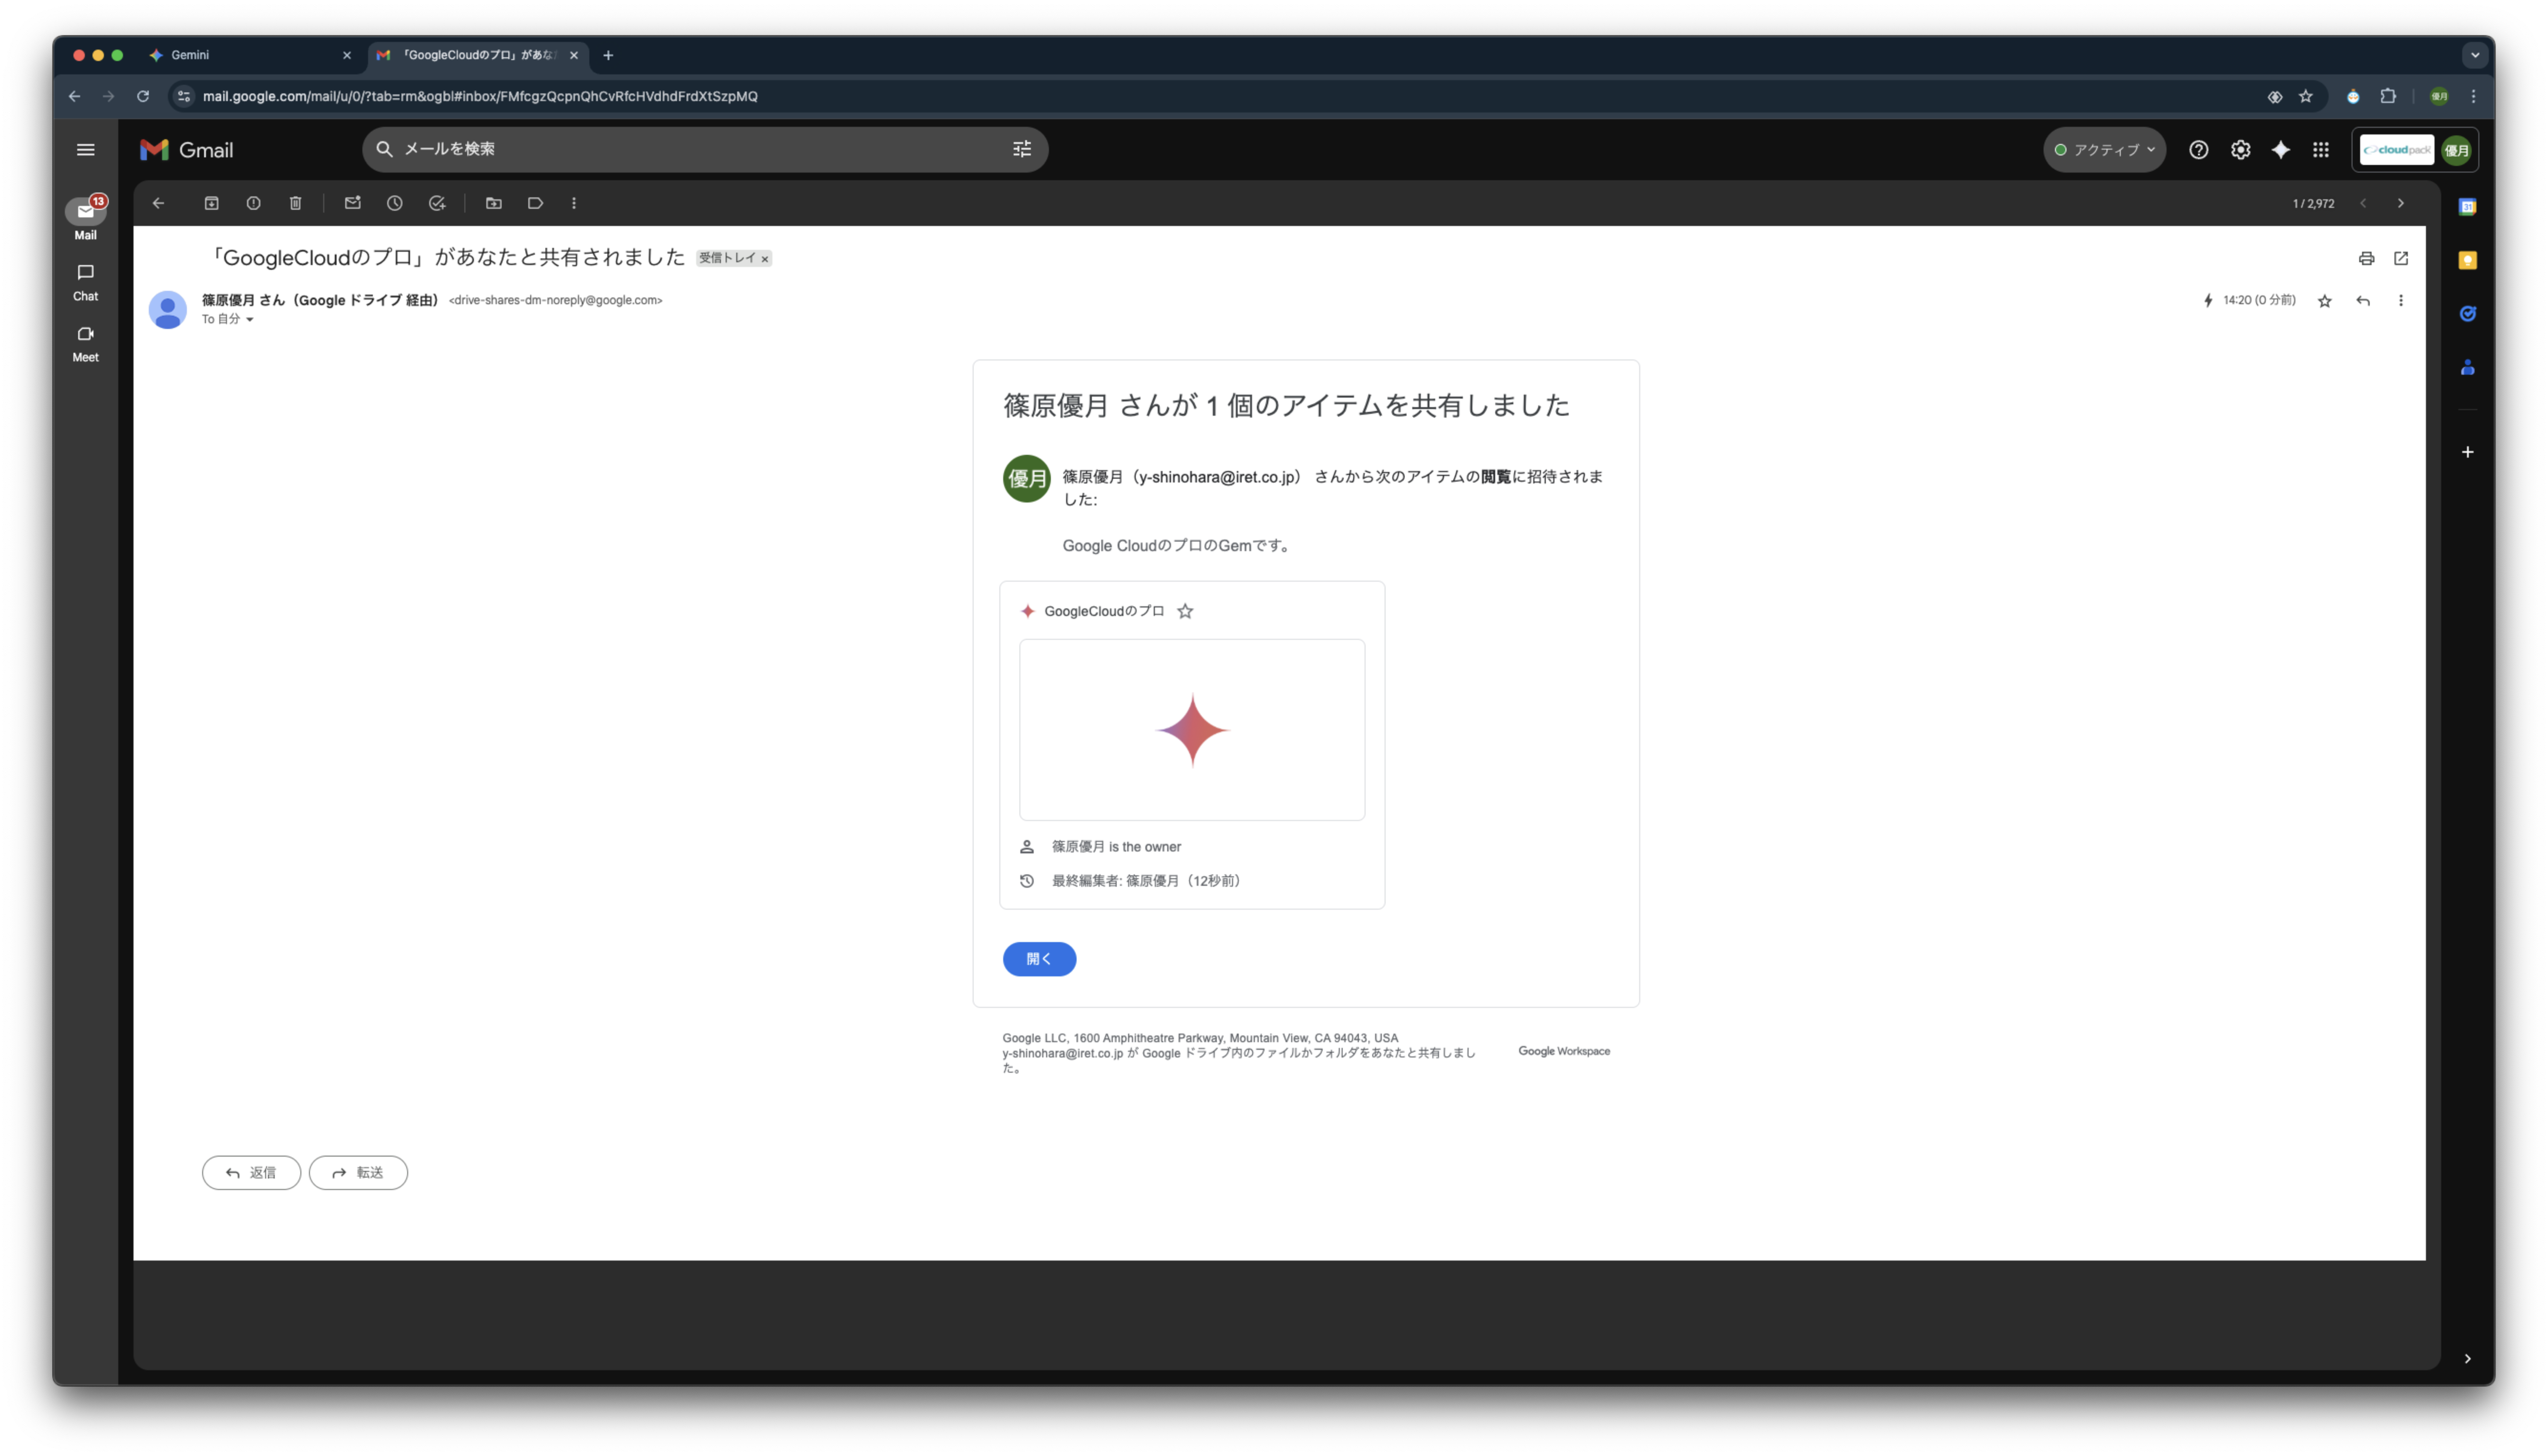The image size is (2548, 1456).
Task: Click the Gmail logo
Action: point(187,150)
